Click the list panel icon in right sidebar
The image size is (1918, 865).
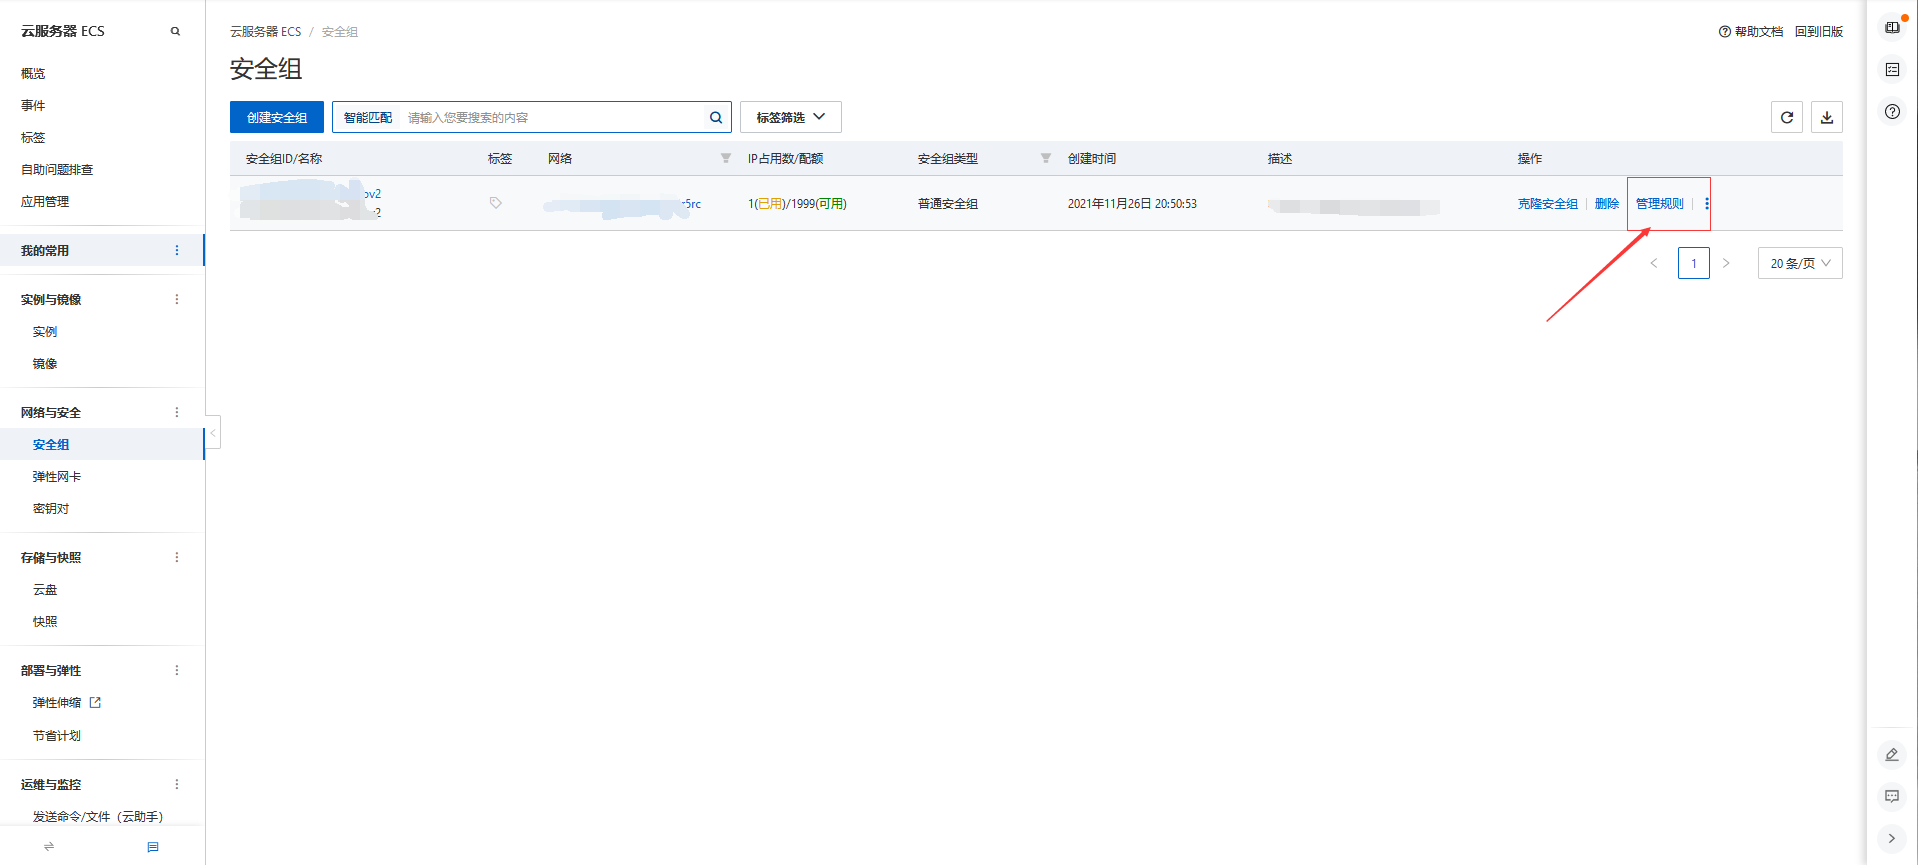[x=1892, y=69]
